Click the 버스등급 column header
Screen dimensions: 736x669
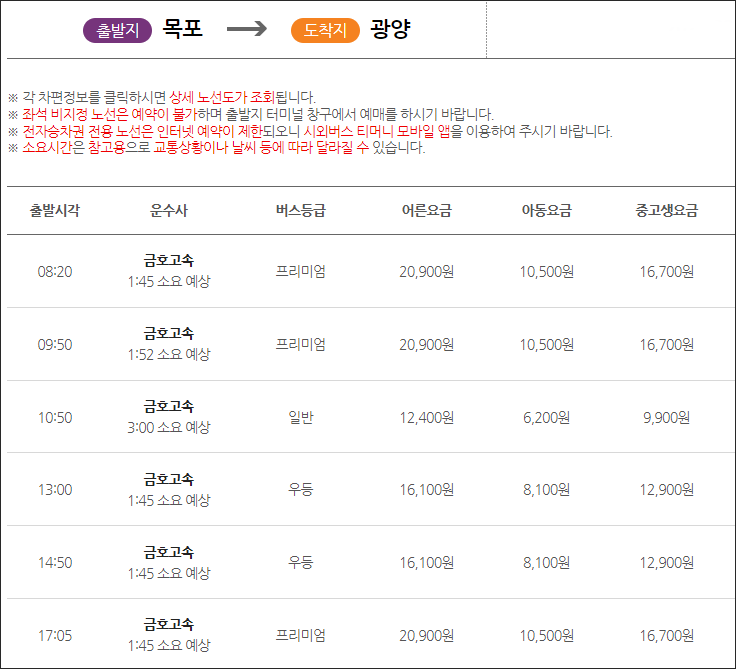tap(300, 210)
